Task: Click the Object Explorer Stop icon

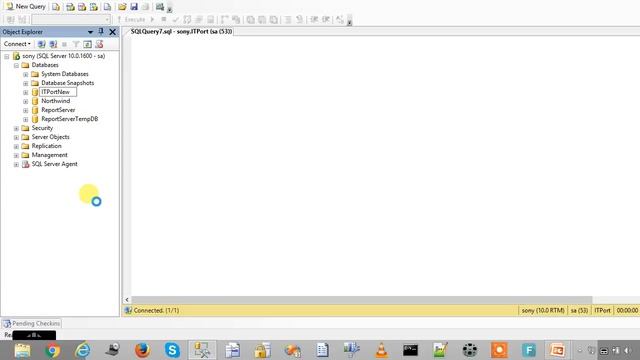Action: click(64, 44)
